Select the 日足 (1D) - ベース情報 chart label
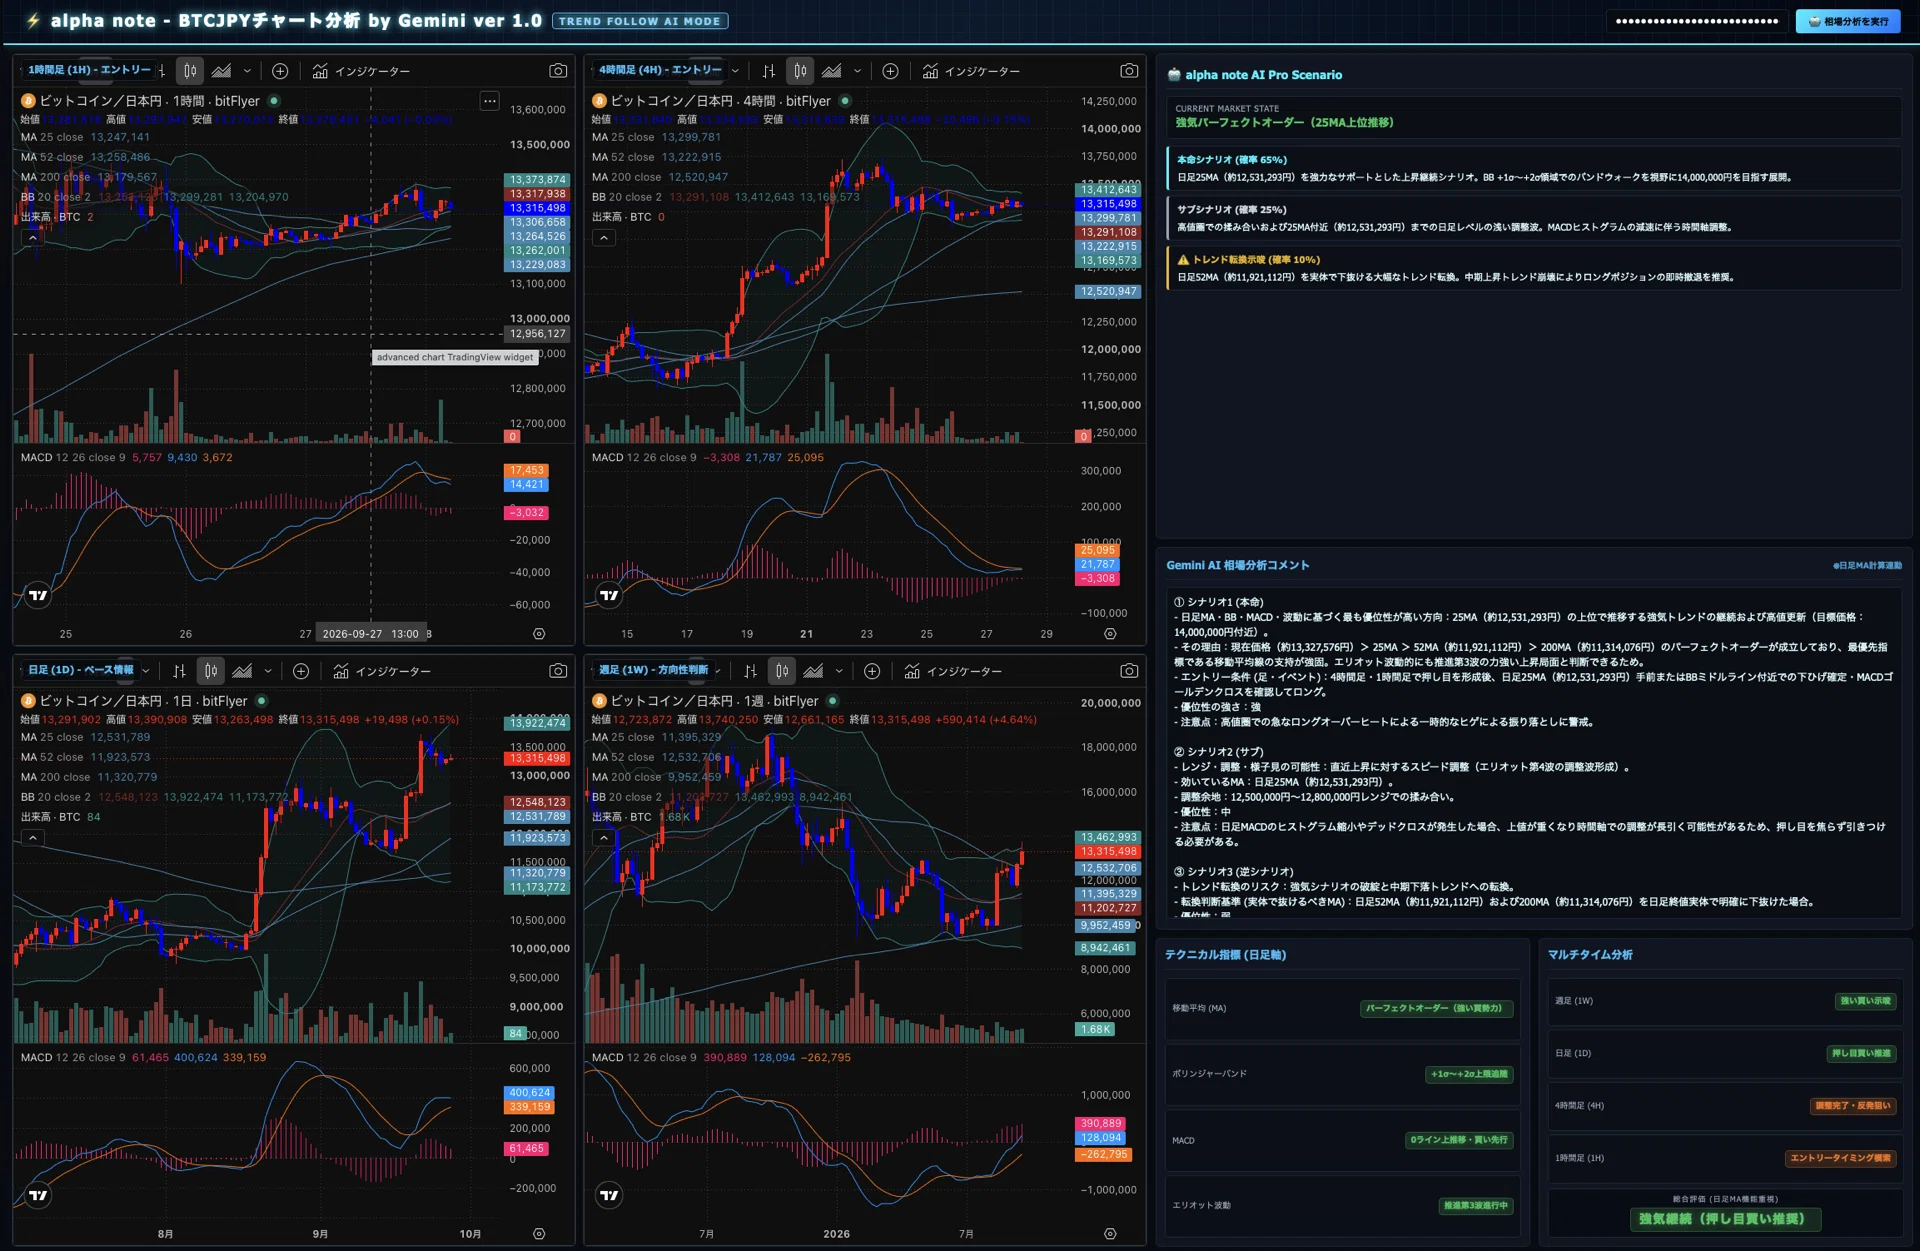The height and width of the screenshot is (1251, 1920). pyautogui.click(x=80, y=670)
